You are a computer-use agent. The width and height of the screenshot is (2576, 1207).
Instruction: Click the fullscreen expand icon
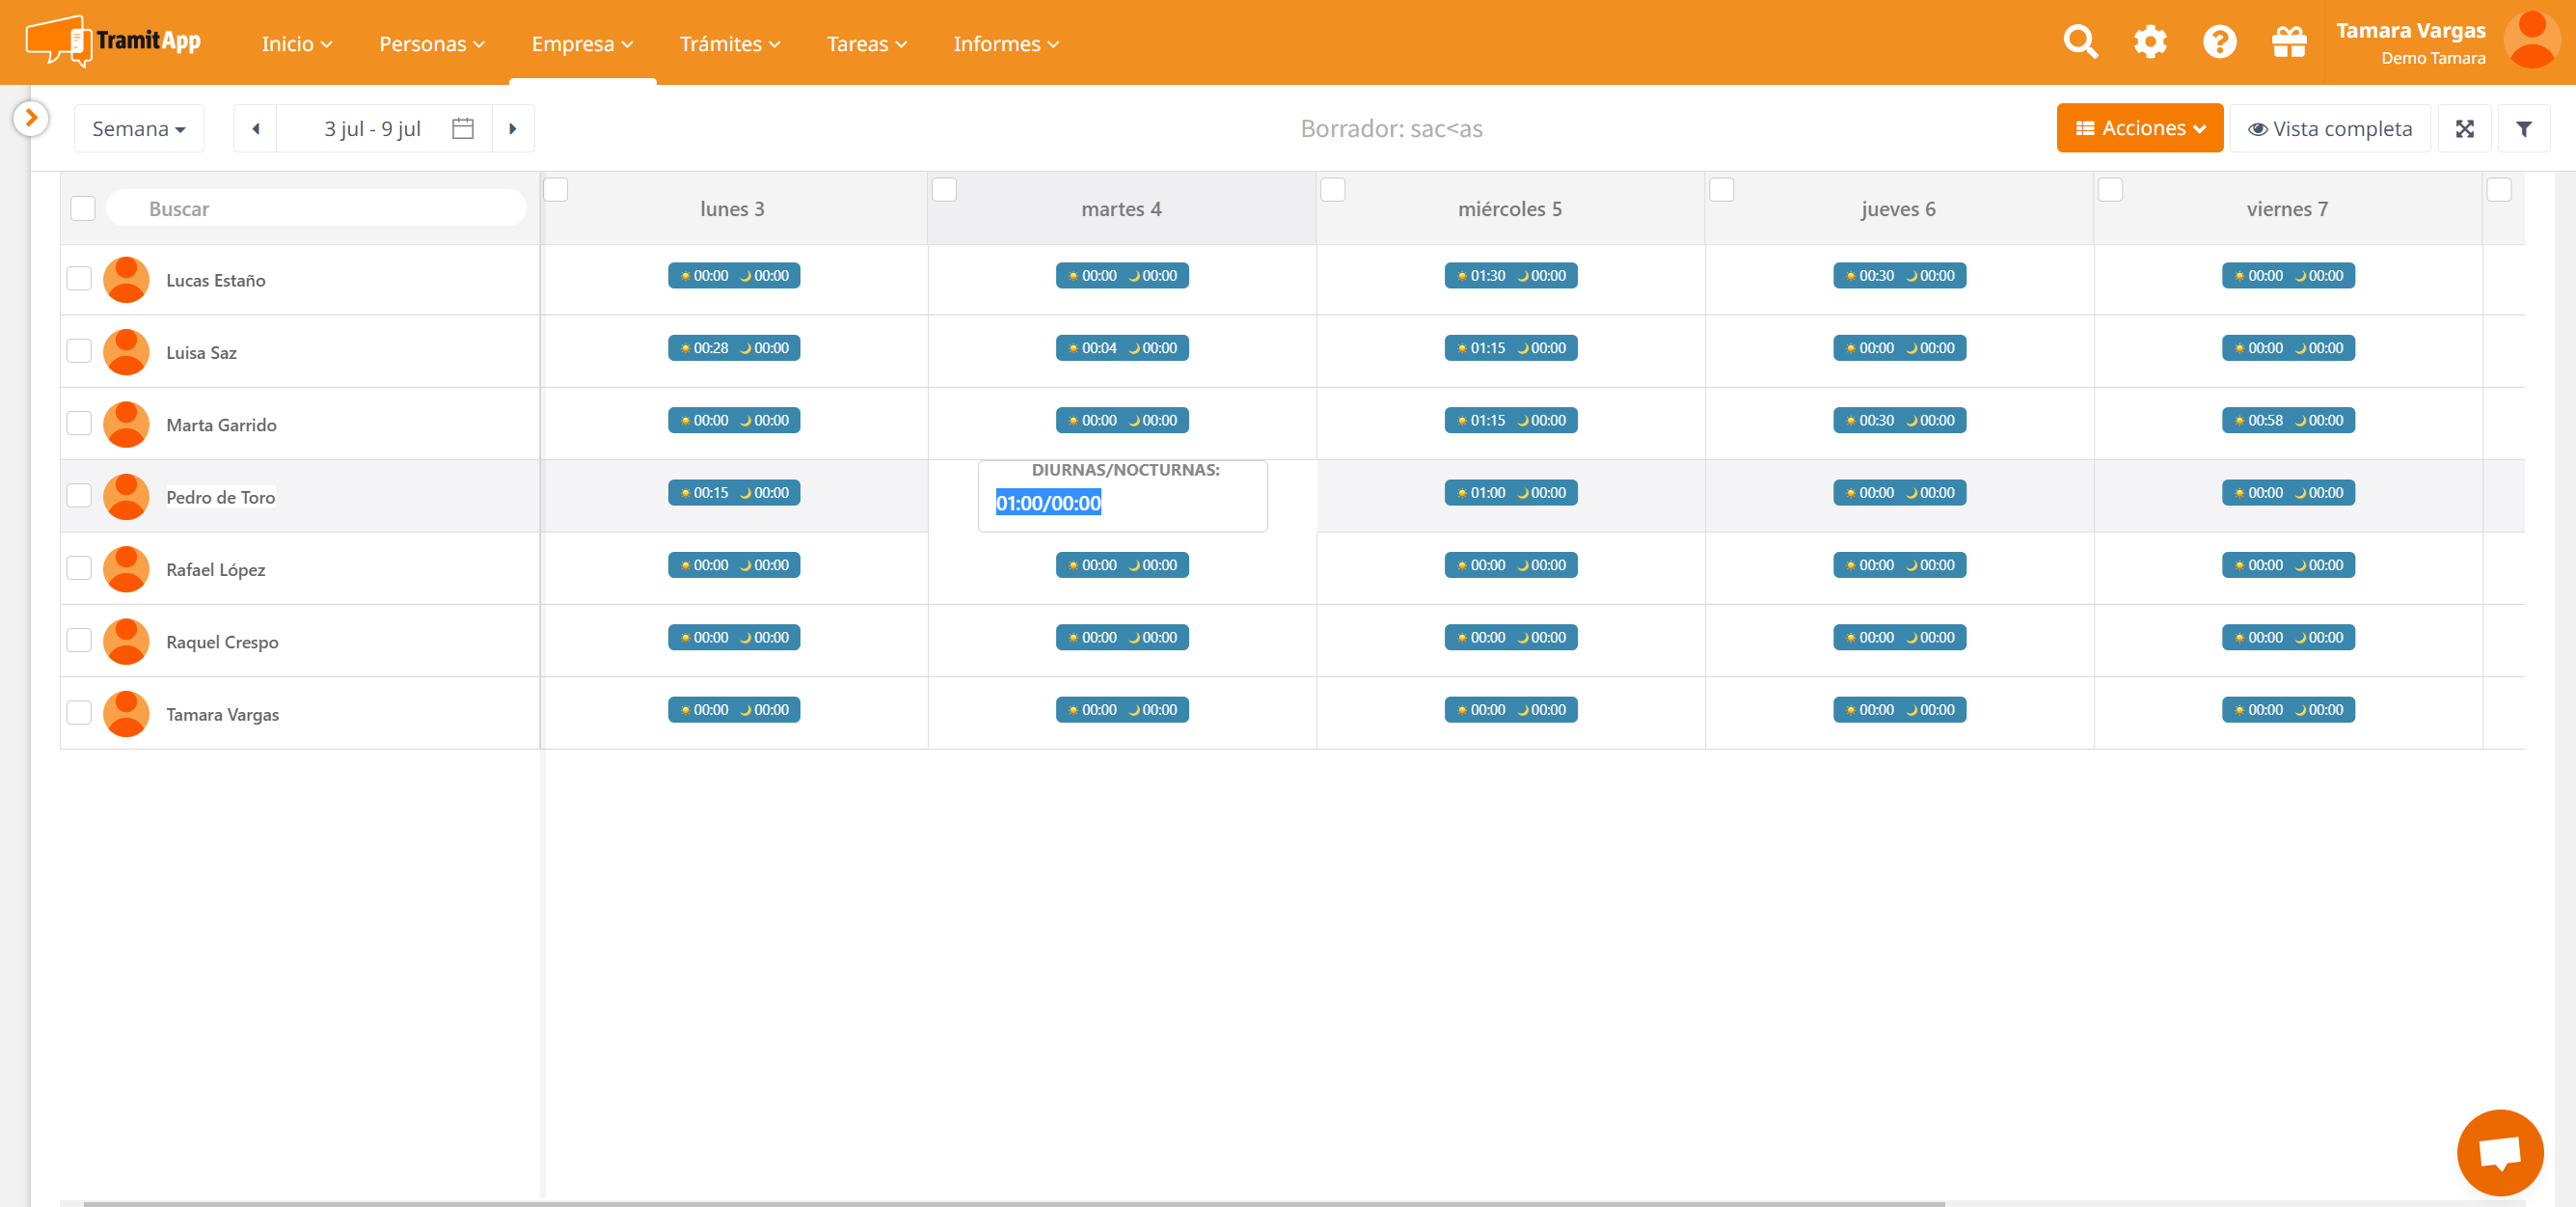click(2464, 129)
